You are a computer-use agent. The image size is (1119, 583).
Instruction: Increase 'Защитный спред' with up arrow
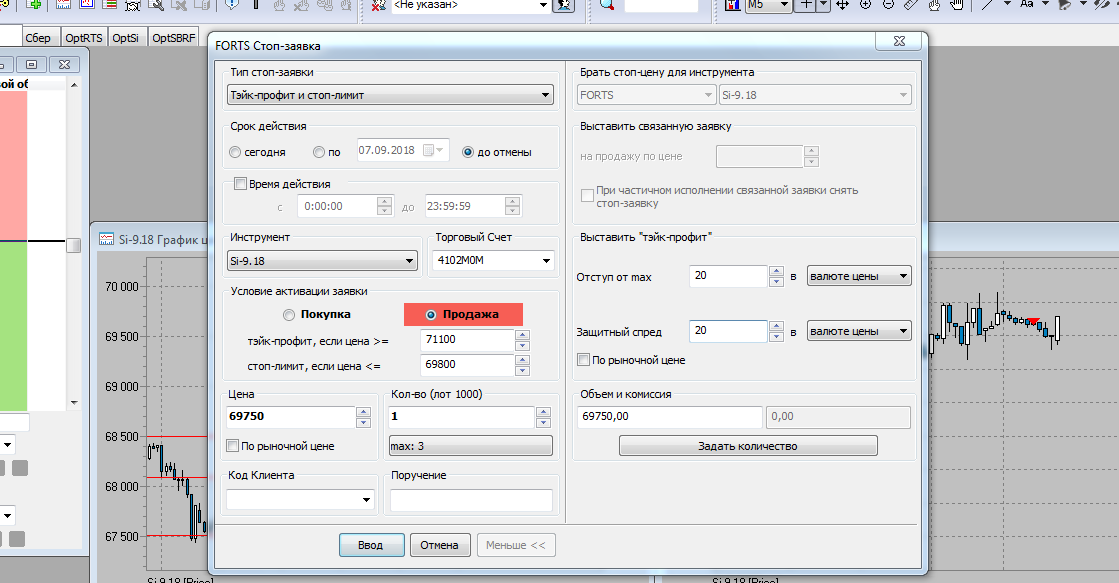tap(776, 326)
